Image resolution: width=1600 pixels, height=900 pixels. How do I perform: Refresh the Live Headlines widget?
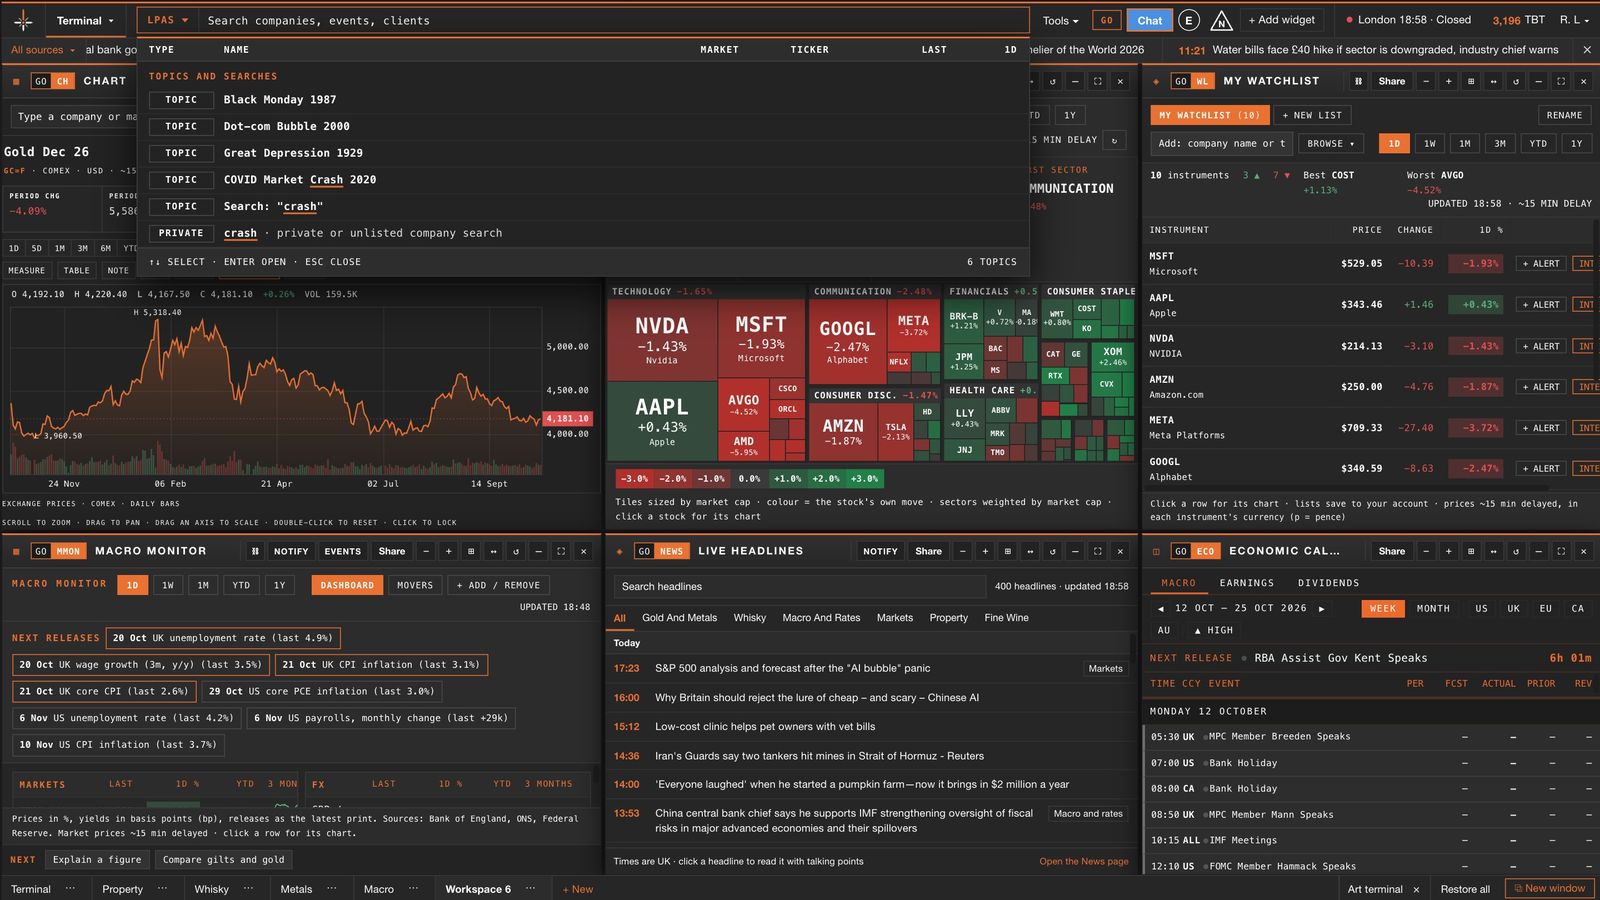click(1052, 551)
